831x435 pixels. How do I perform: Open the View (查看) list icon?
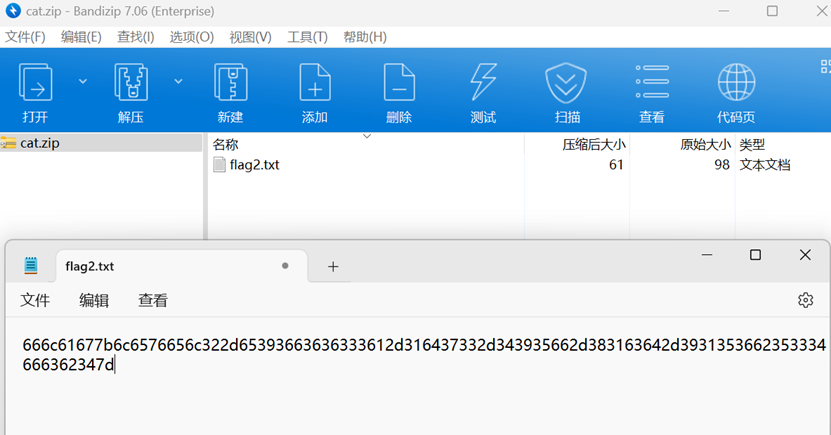click(x=652, y=83)
